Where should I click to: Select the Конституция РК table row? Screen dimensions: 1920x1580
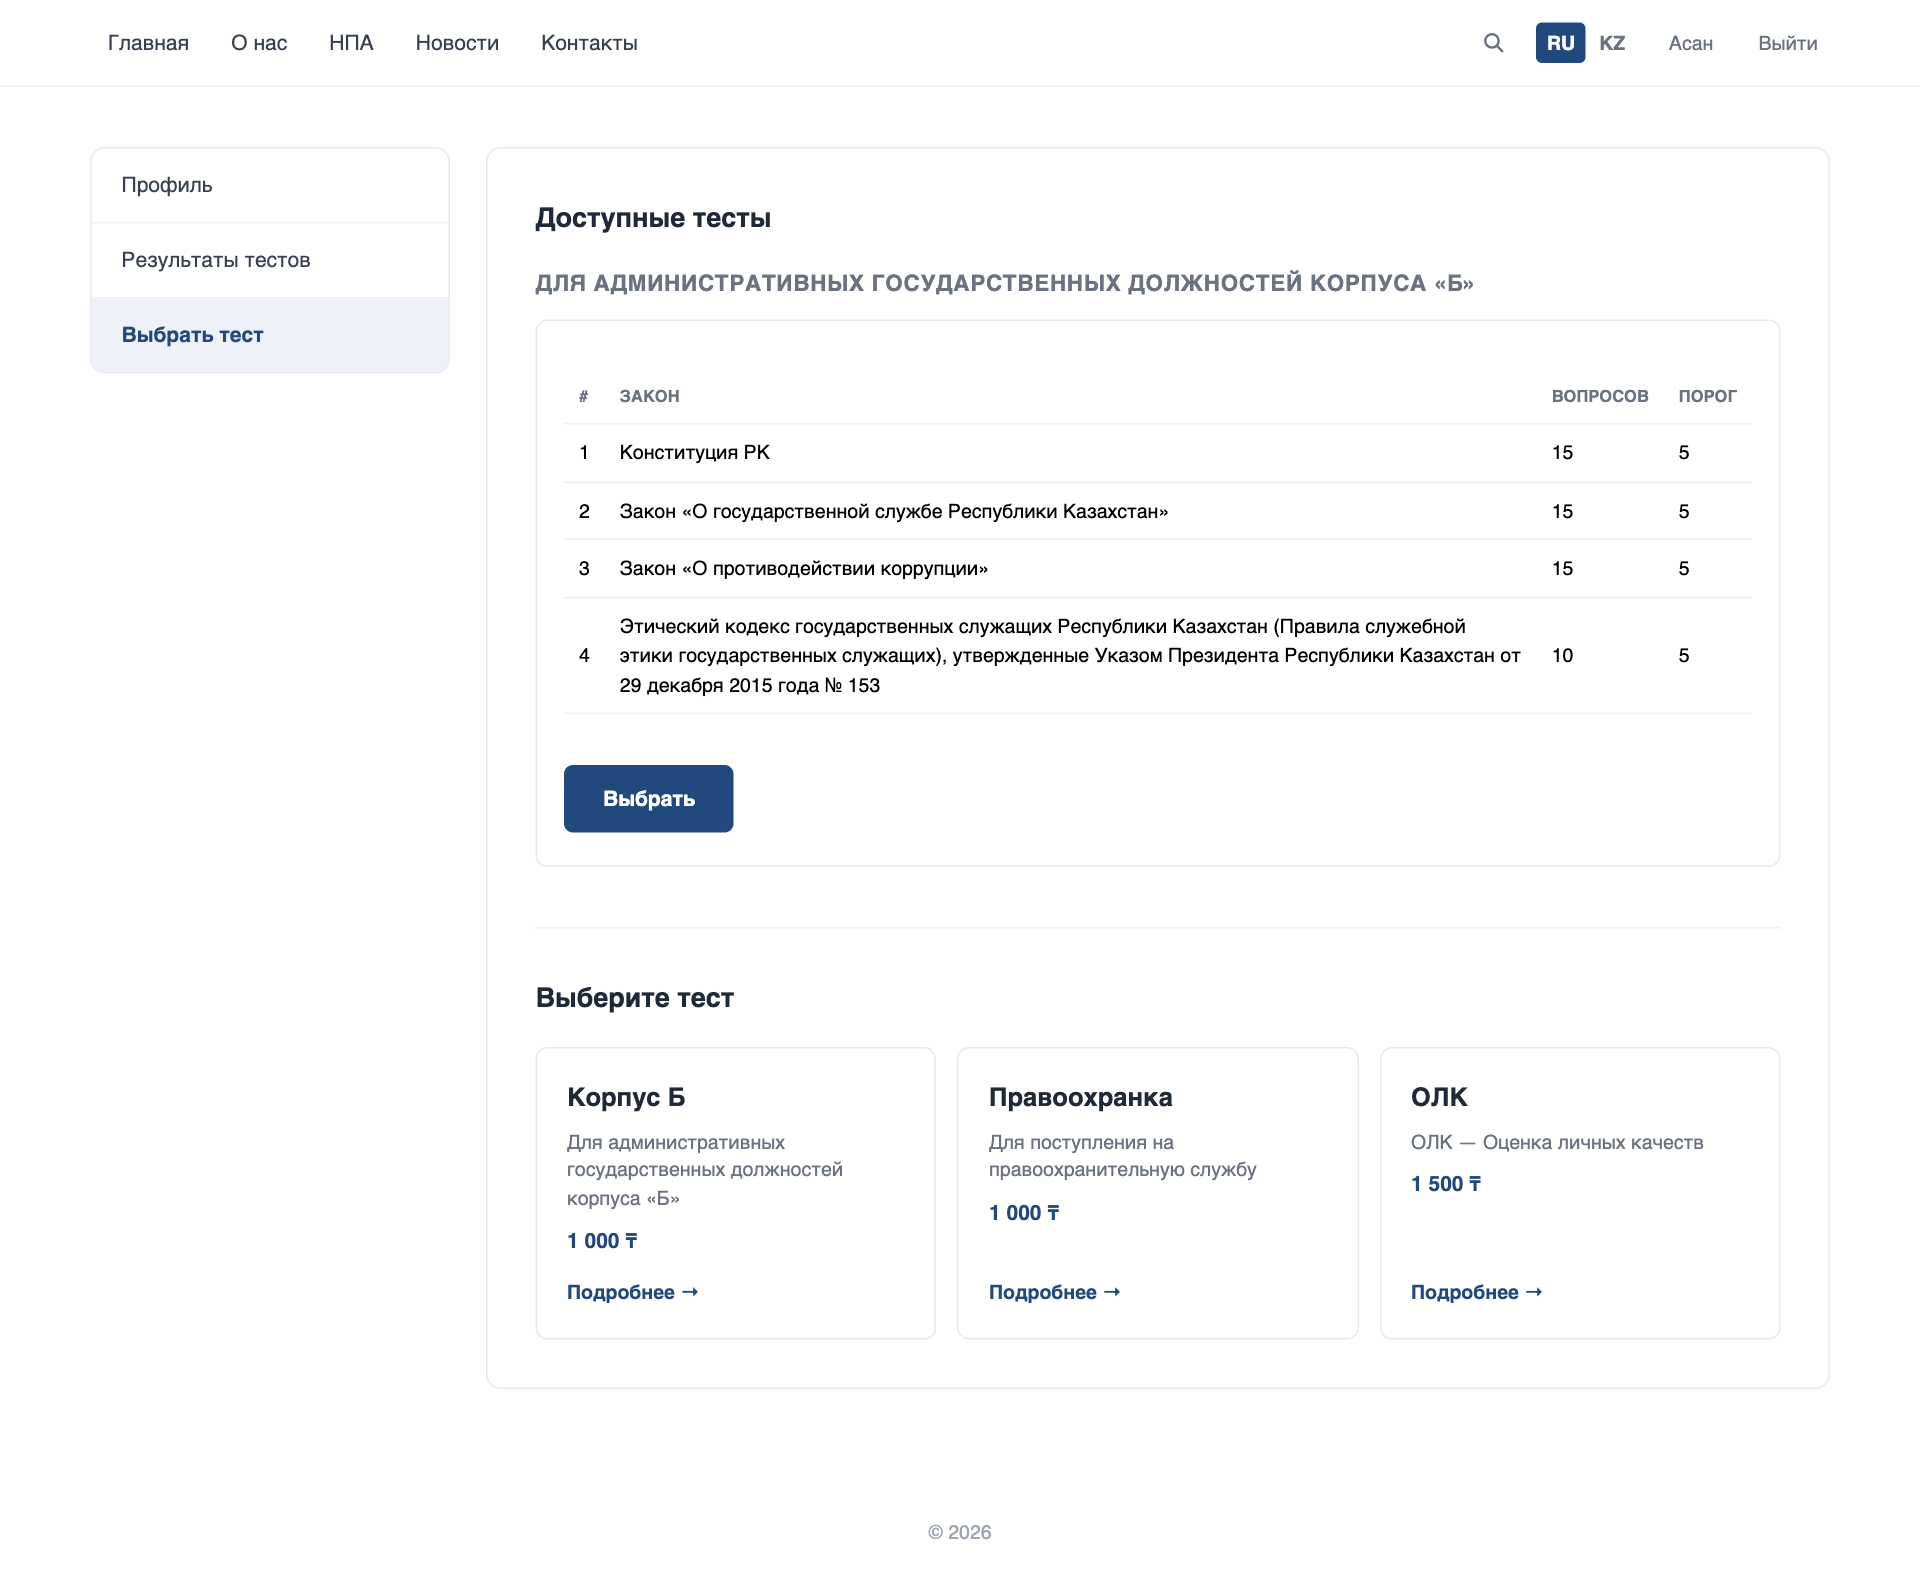(1157, 453)
